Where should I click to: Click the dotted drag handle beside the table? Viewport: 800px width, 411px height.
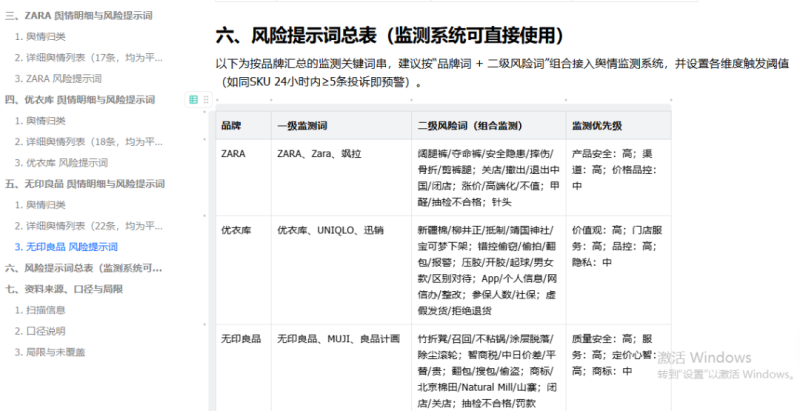[206, 99]
